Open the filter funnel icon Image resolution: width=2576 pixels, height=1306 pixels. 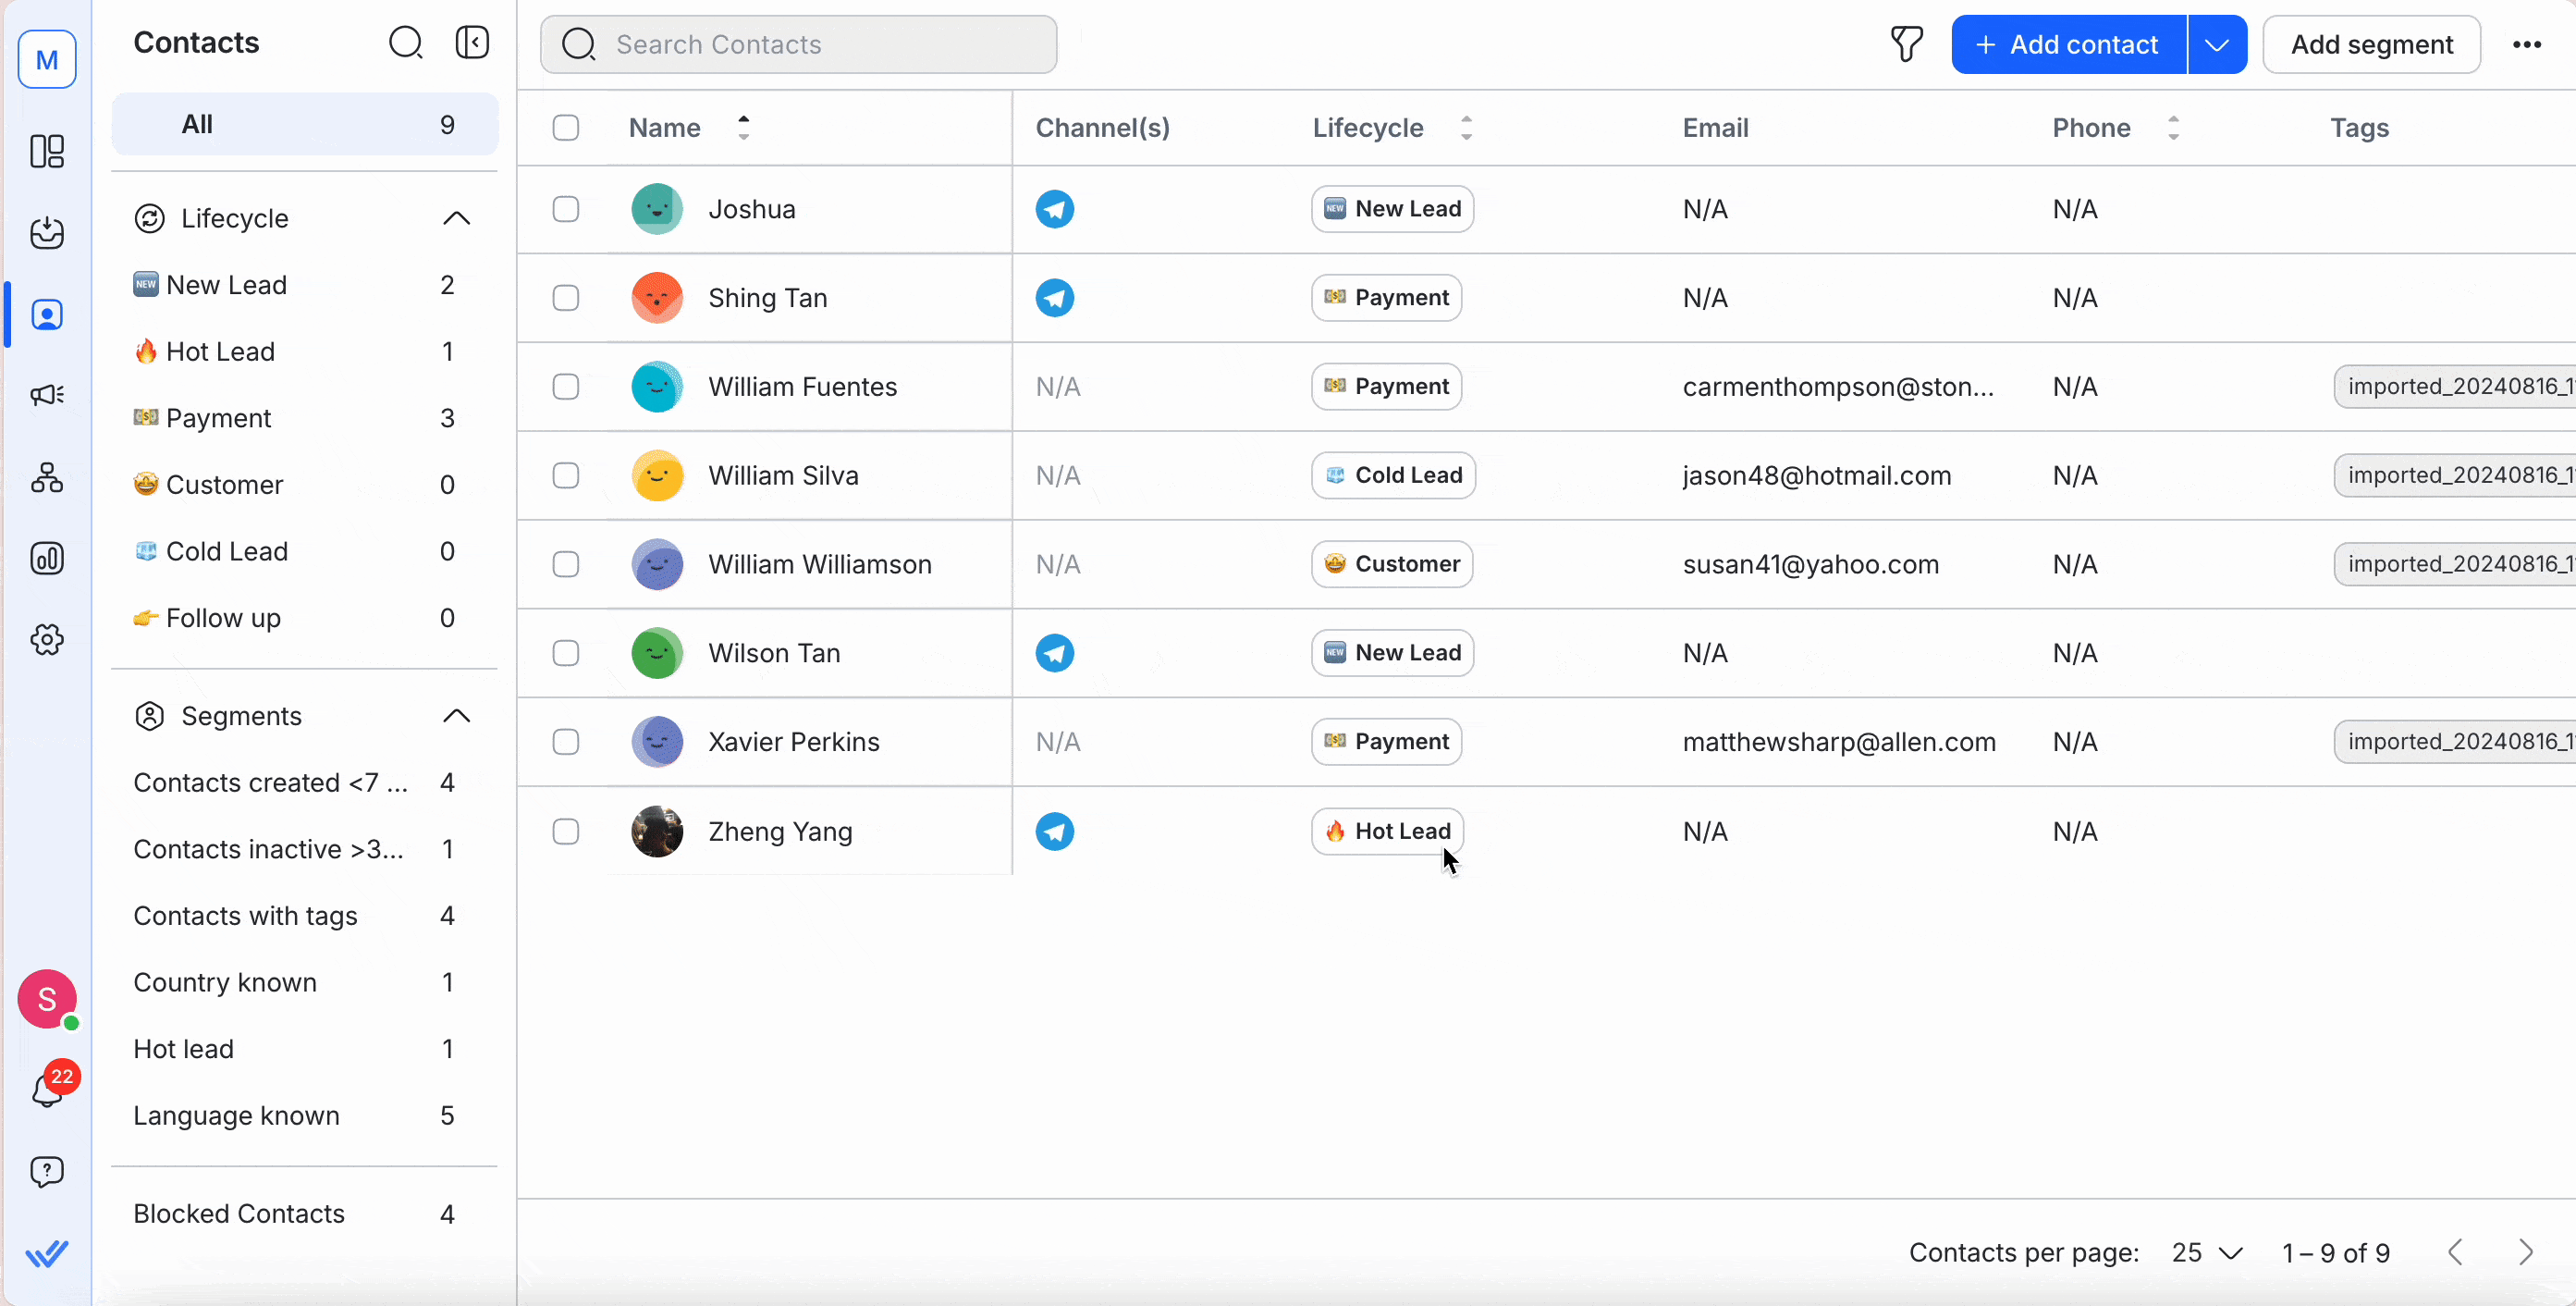point(1906,44)
